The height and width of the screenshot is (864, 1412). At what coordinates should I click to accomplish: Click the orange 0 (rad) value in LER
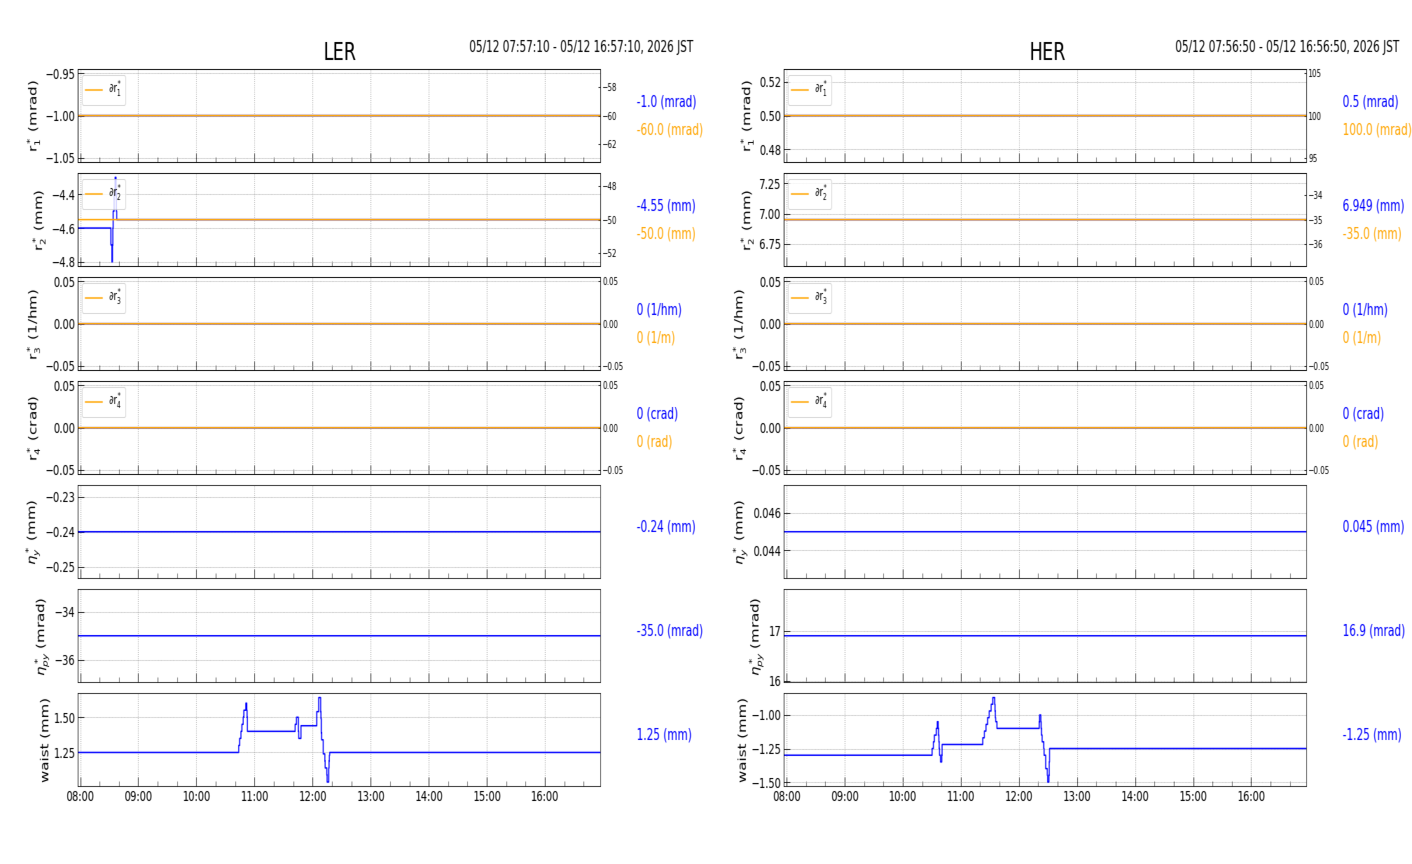coord(654,442)
